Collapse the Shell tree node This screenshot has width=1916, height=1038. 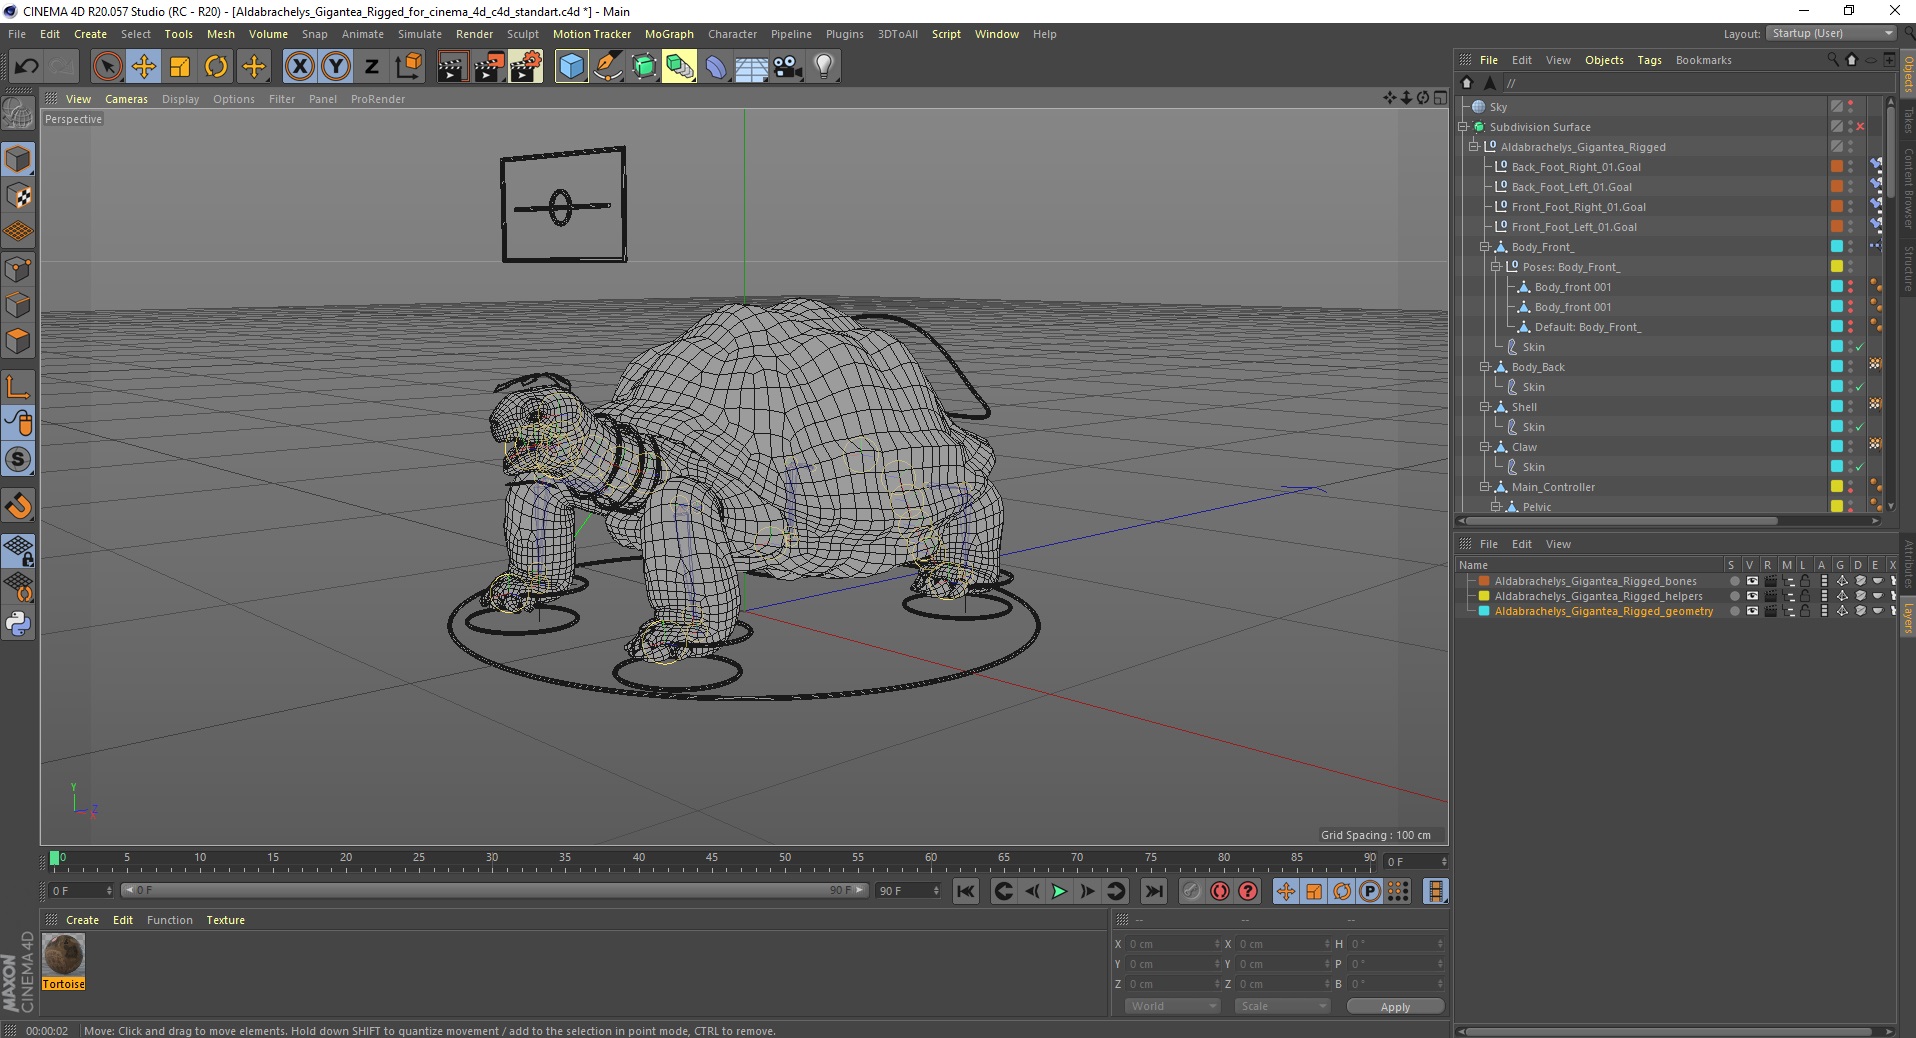(x=1485, y=407)
